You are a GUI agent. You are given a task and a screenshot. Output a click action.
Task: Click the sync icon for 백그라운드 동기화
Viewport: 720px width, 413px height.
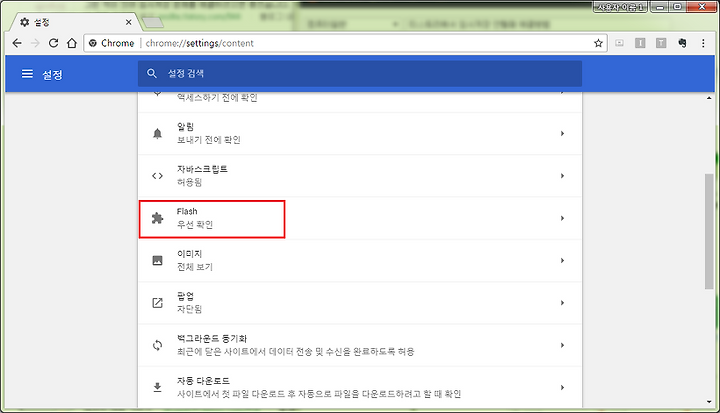pyautogui.click(x=158, y=345)
